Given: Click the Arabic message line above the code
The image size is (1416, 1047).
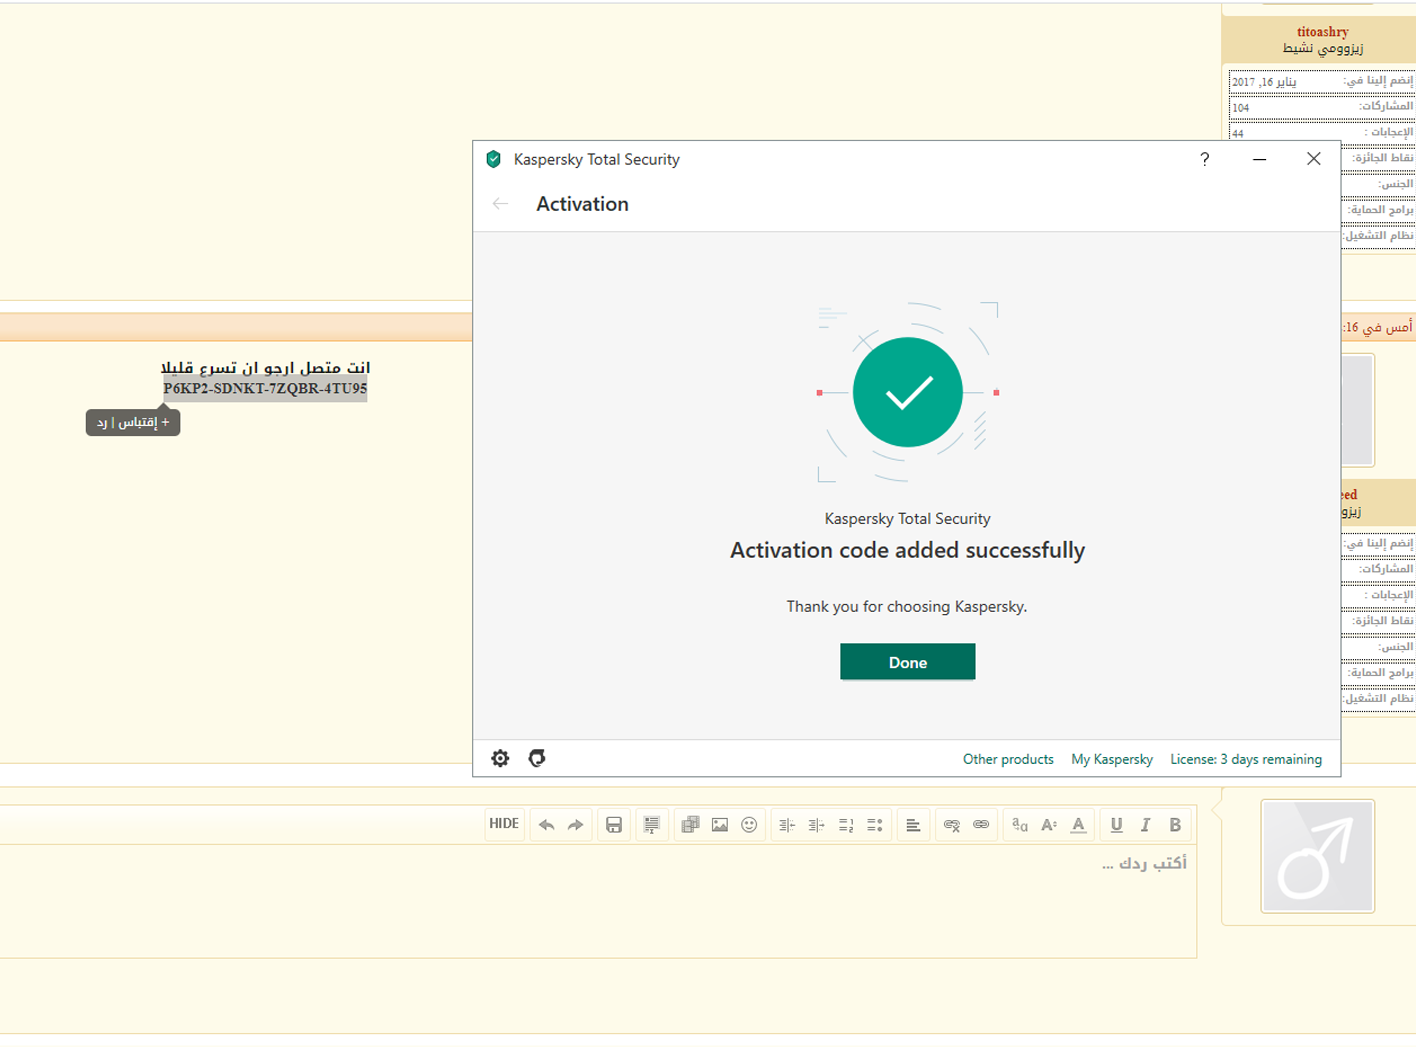Looking at the screenshot, I should pos(265,368).
